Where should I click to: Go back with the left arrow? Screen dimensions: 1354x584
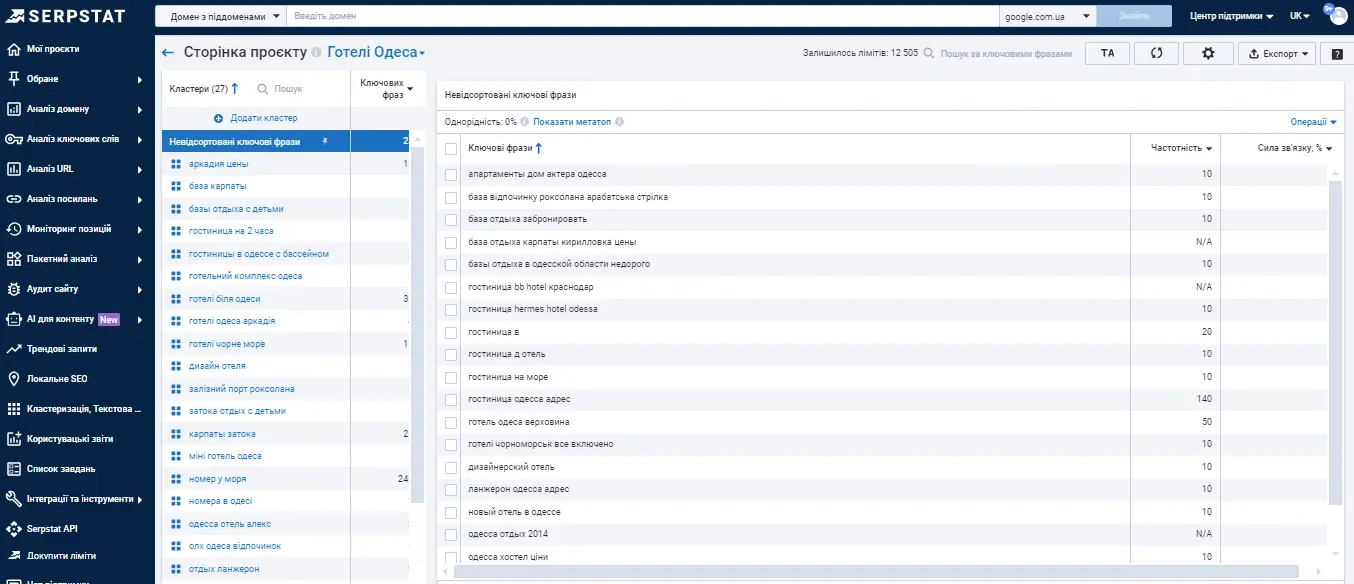(x=168, y=52)
